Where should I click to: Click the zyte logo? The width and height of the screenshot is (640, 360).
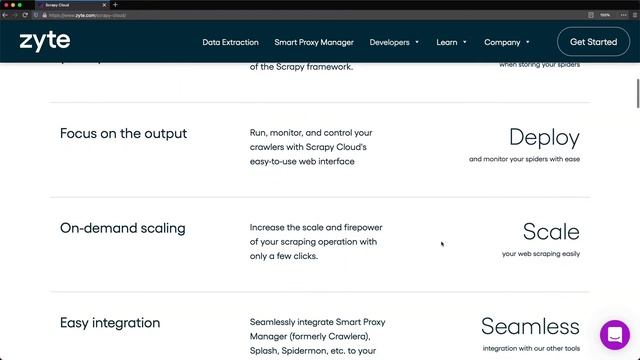pyautogui.click(x=45, y=41)
